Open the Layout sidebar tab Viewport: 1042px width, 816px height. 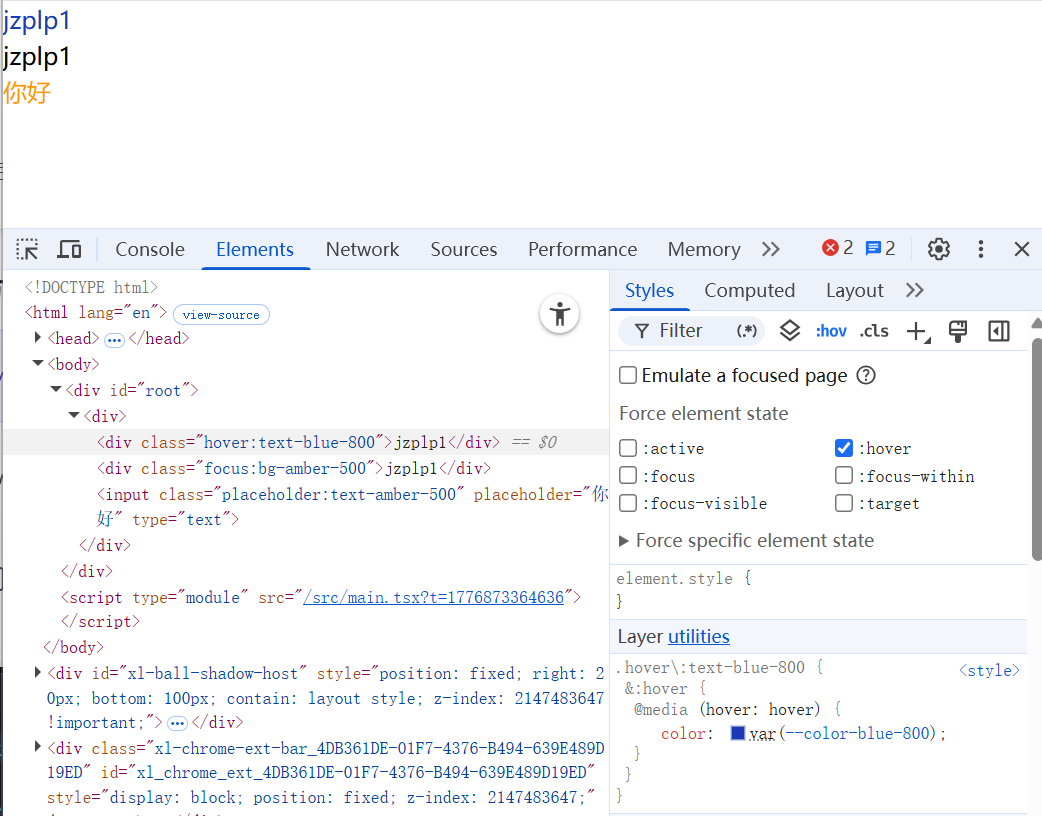[855, 290]
